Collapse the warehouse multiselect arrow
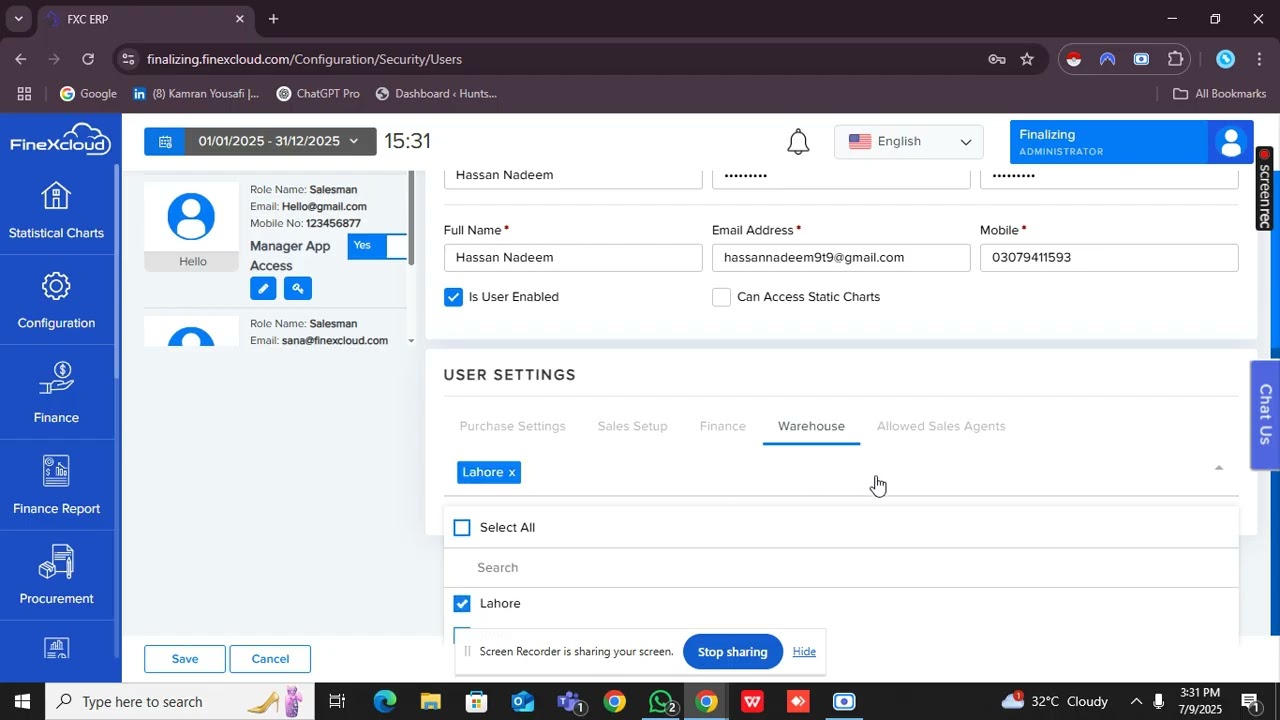This screenshot has height=720, width=1280. pos(1218,468)
